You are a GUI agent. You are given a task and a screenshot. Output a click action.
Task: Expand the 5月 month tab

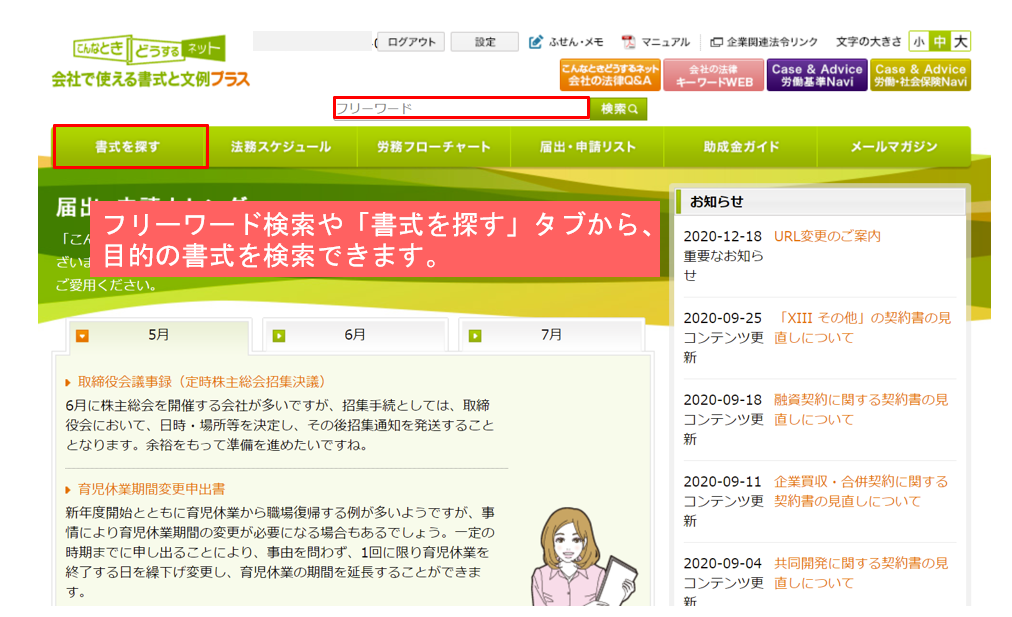pos(158,335)
